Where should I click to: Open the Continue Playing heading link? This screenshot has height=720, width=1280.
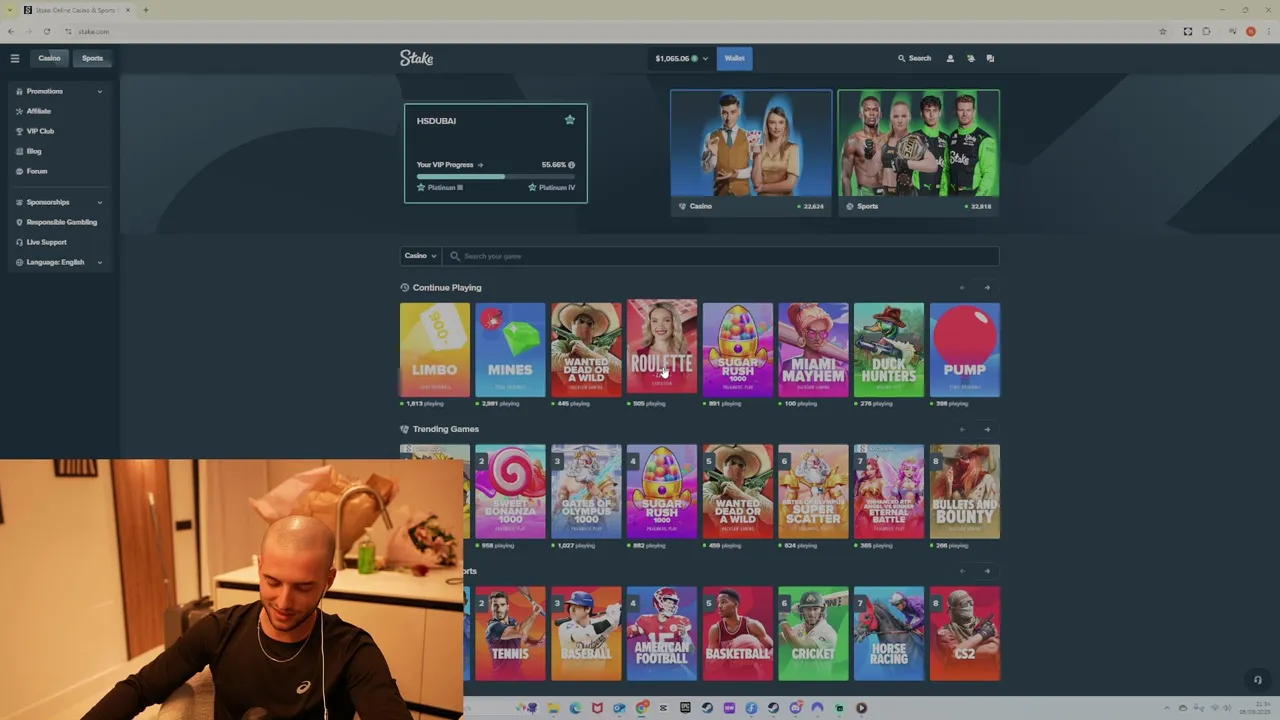point(447,288)
